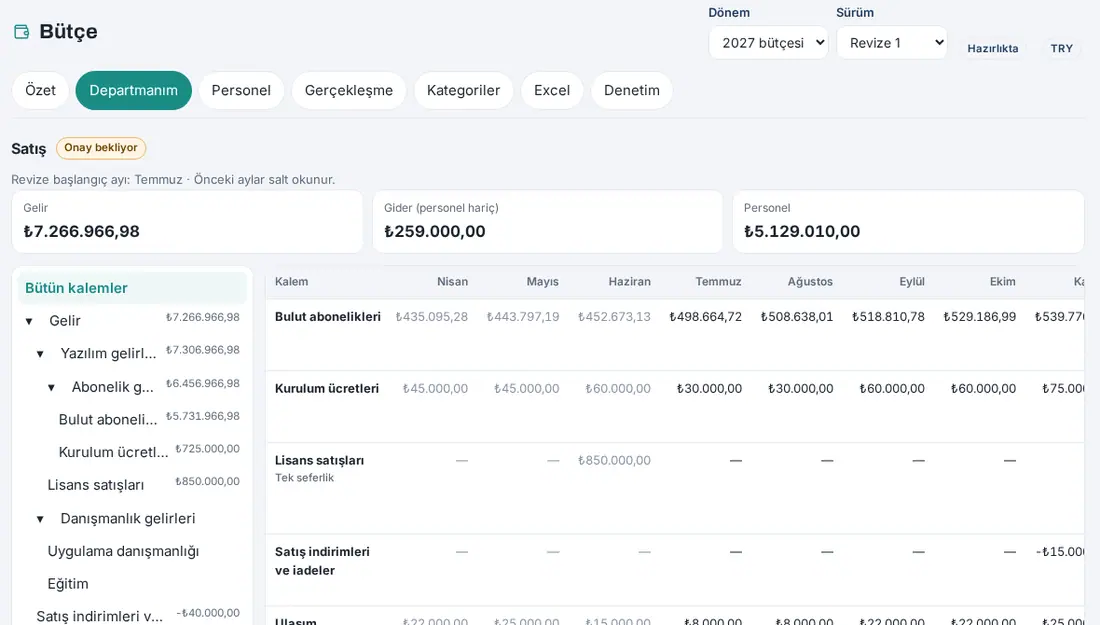The height and width of the screenshot is (625, 1100).
Task: Select Bulut abonelikleri in the sidebar tree
Action: coord(108,419)
